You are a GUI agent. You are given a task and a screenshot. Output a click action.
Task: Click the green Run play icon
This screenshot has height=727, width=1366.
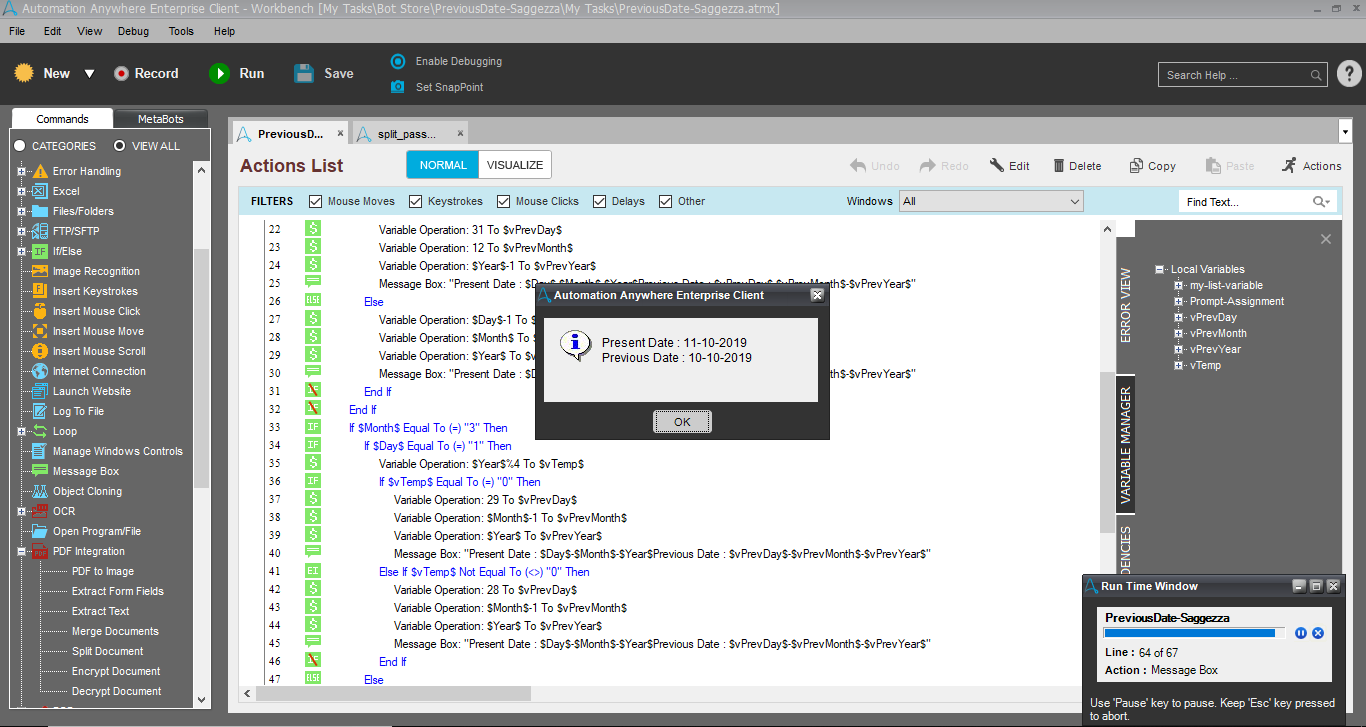[x=219, y=73]
